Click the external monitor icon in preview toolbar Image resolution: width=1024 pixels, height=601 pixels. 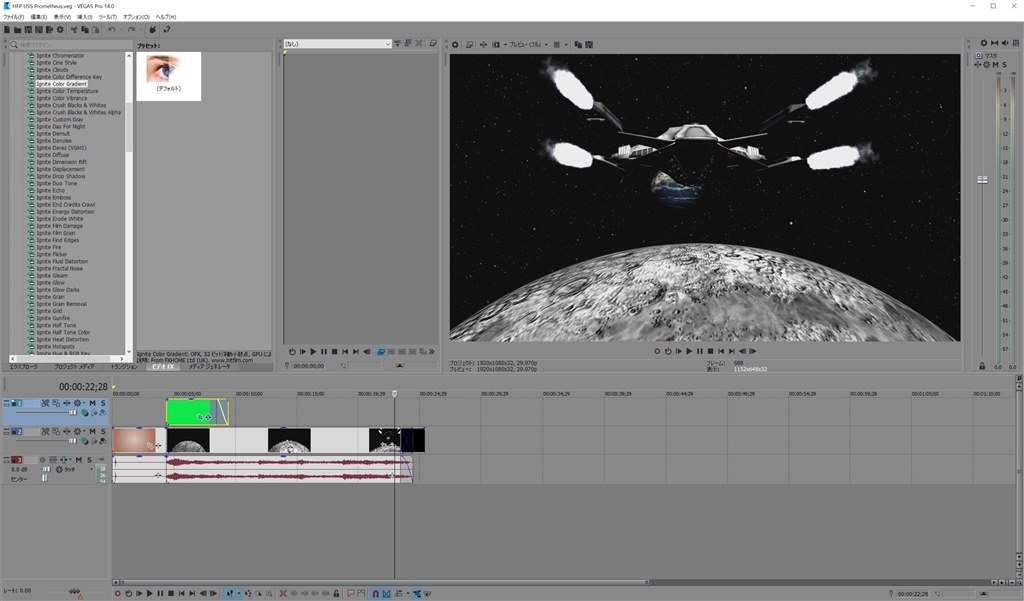470,44
